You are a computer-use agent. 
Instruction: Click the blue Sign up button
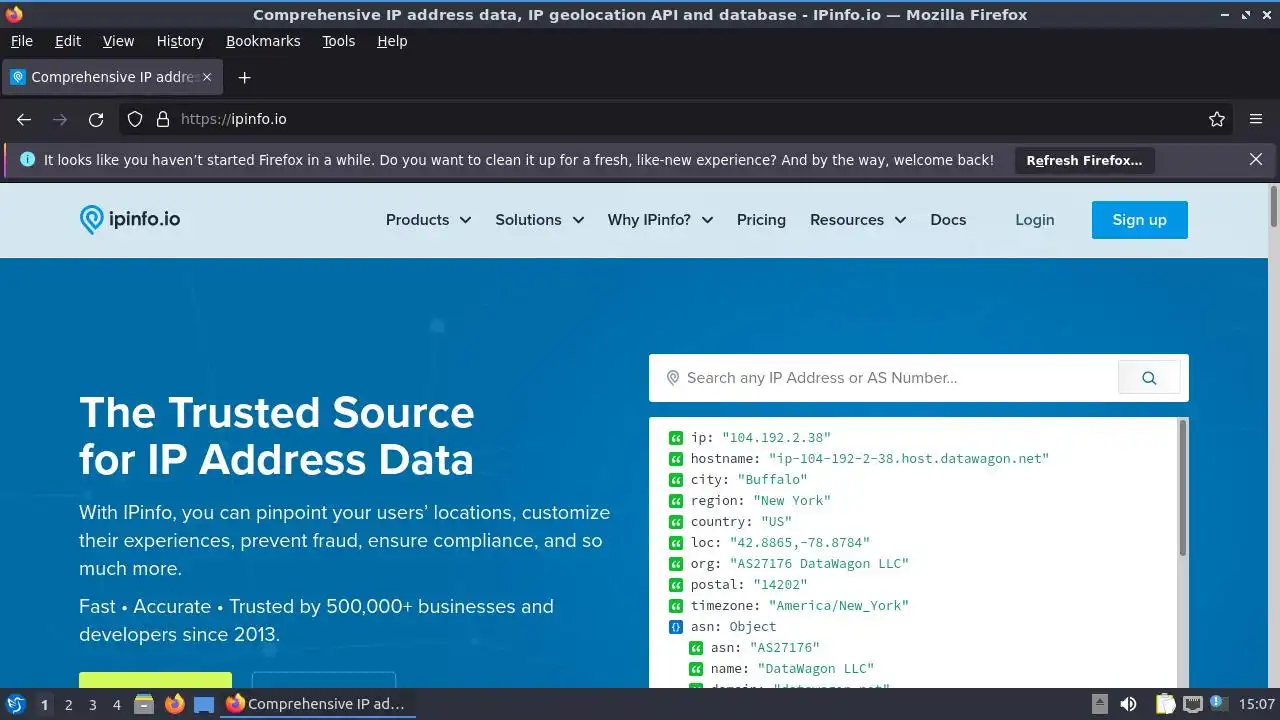click(x=1139, y=220)
